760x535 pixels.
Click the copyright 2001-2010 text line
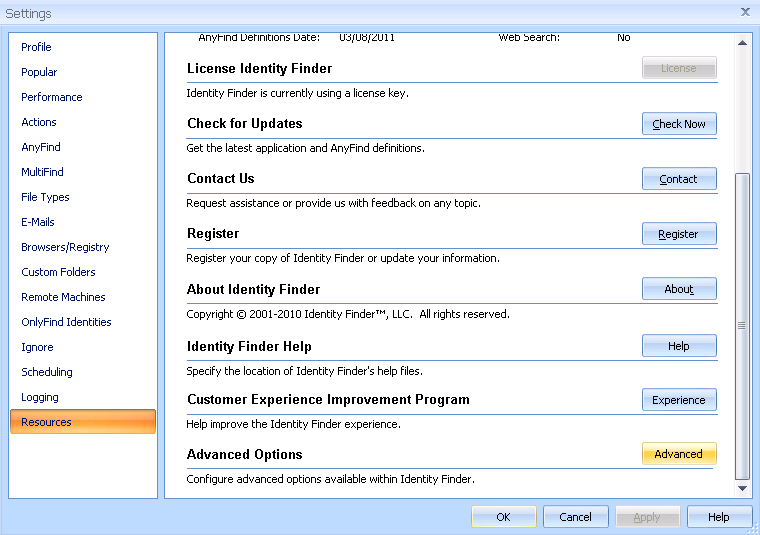click(348, 315)
